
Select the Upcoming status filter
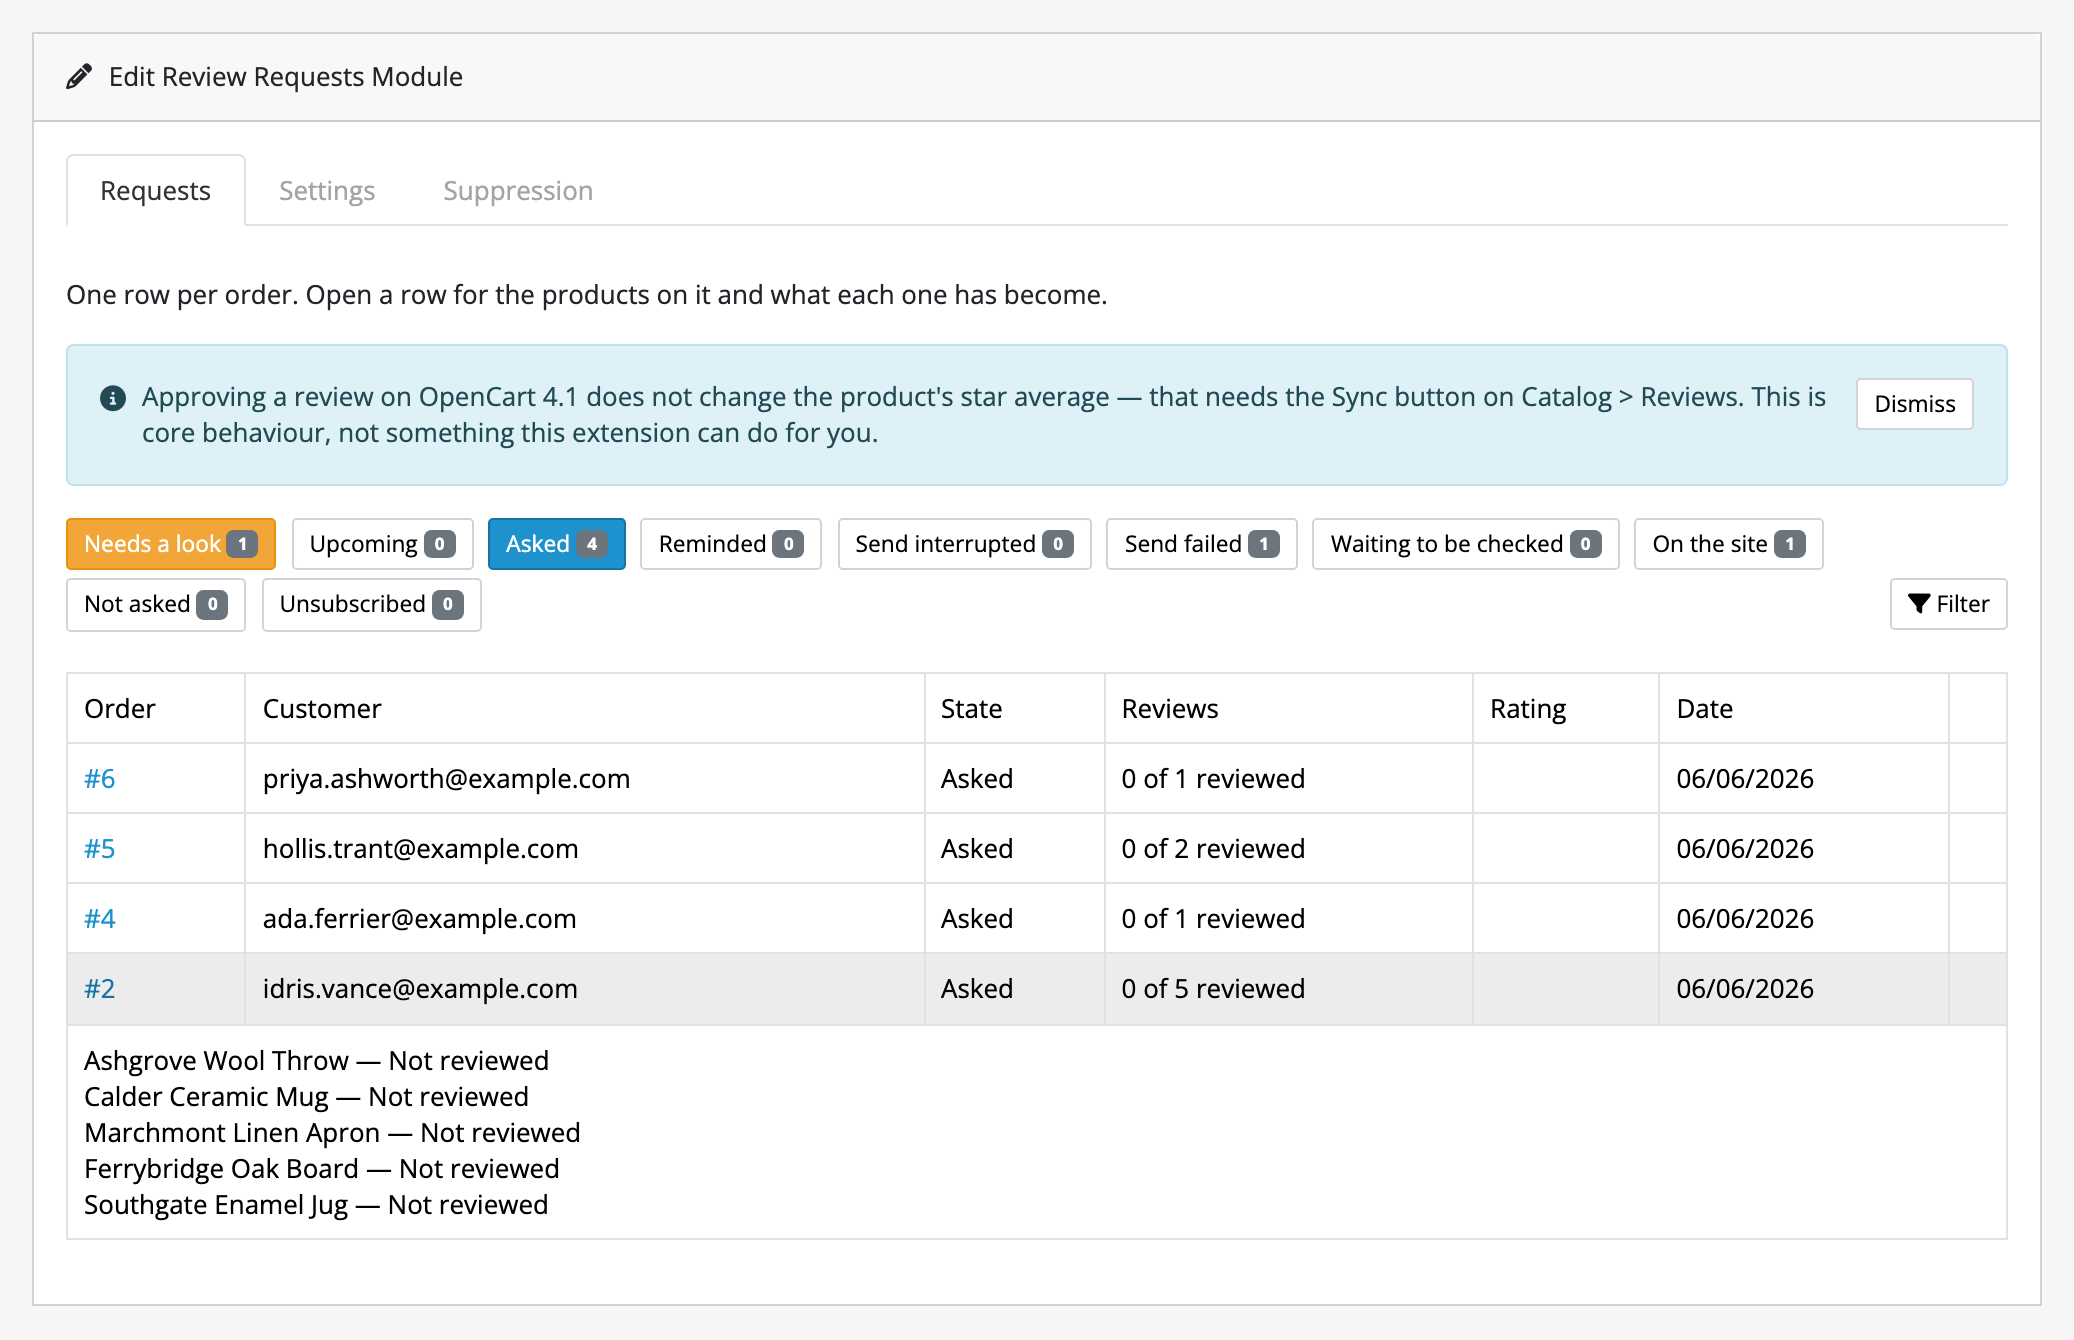point(382,544)
